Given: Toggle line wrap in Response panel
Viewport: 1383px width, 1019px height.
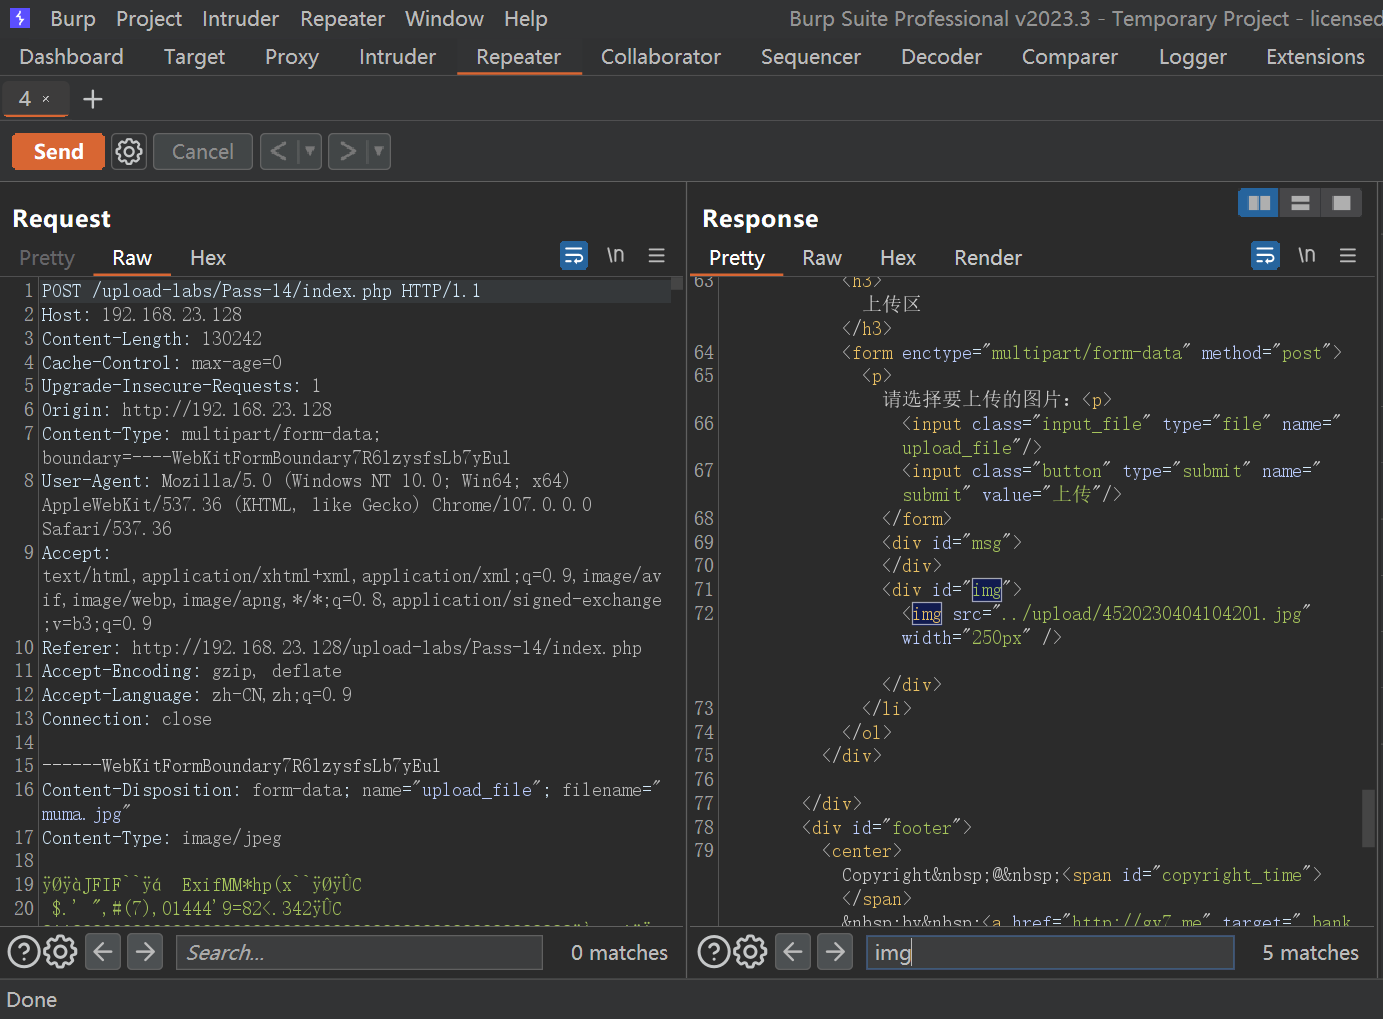Looking at the screenshot, I should point(1265,256).
